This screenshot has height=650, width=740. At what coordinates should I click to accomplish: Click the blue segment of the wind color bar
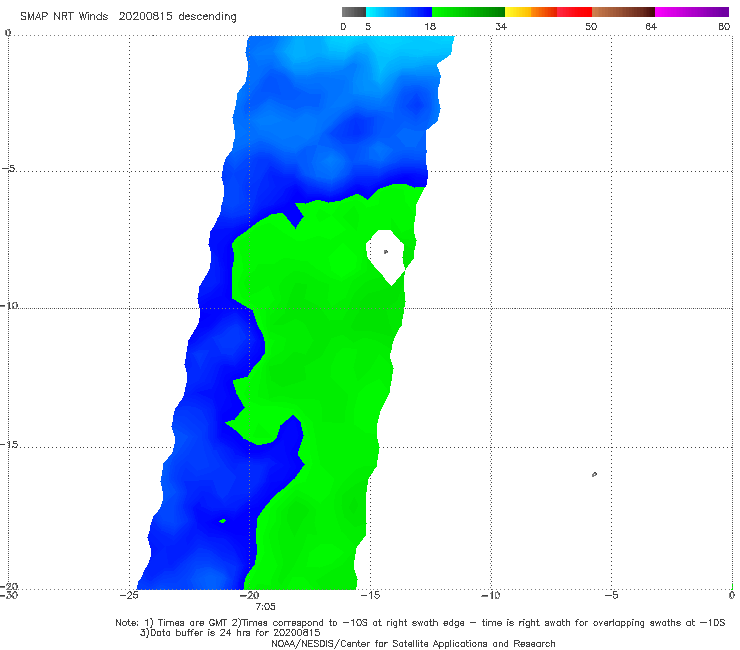click(x=399, y=12)
